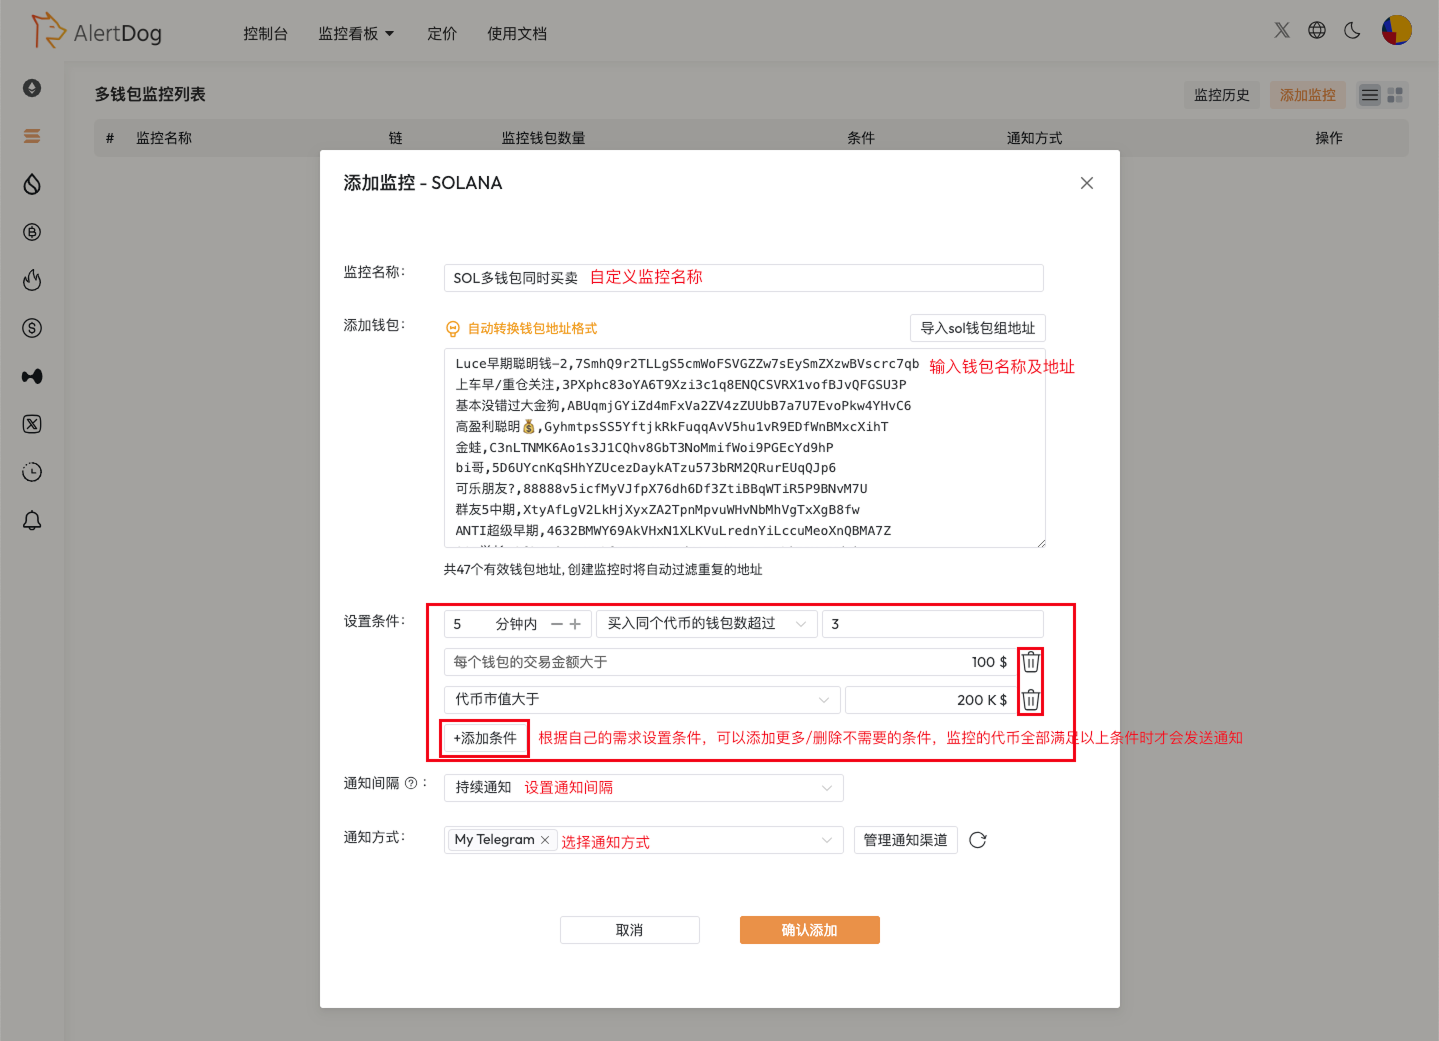Toggle dark mode with the moon icon
The width and height of the screenshot is (1439, 1041).
pos(1352,31)
